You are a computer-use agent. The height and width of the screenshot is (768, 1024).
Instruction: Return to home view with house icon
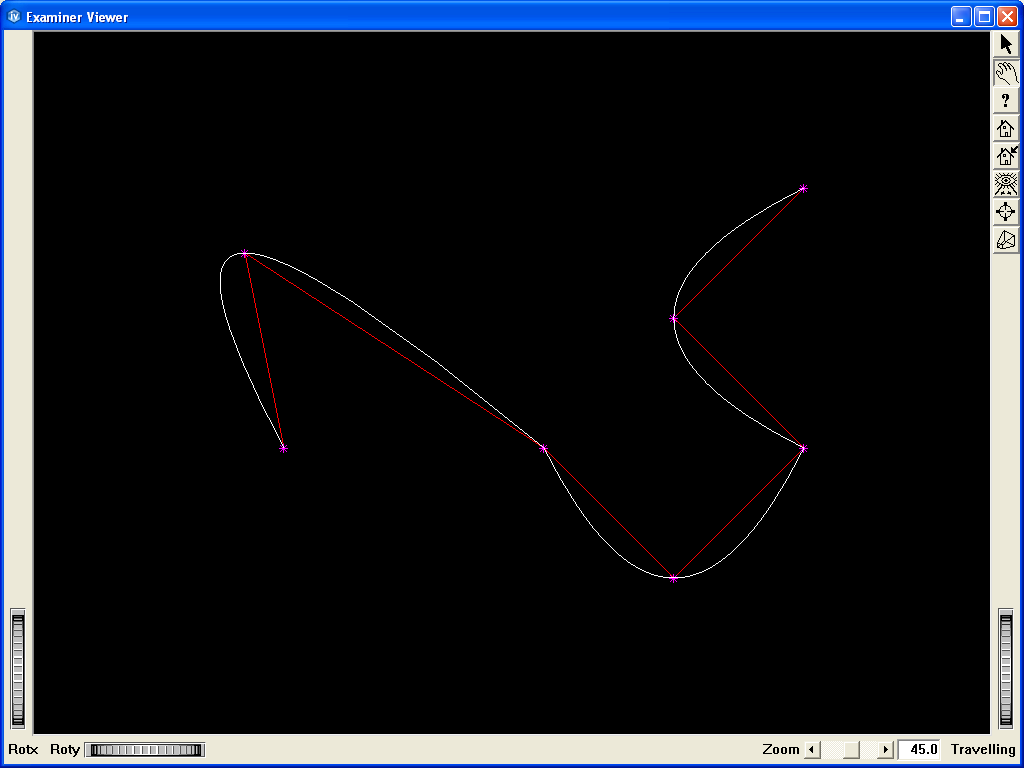pyautogui.click(x=1005, y=128)
